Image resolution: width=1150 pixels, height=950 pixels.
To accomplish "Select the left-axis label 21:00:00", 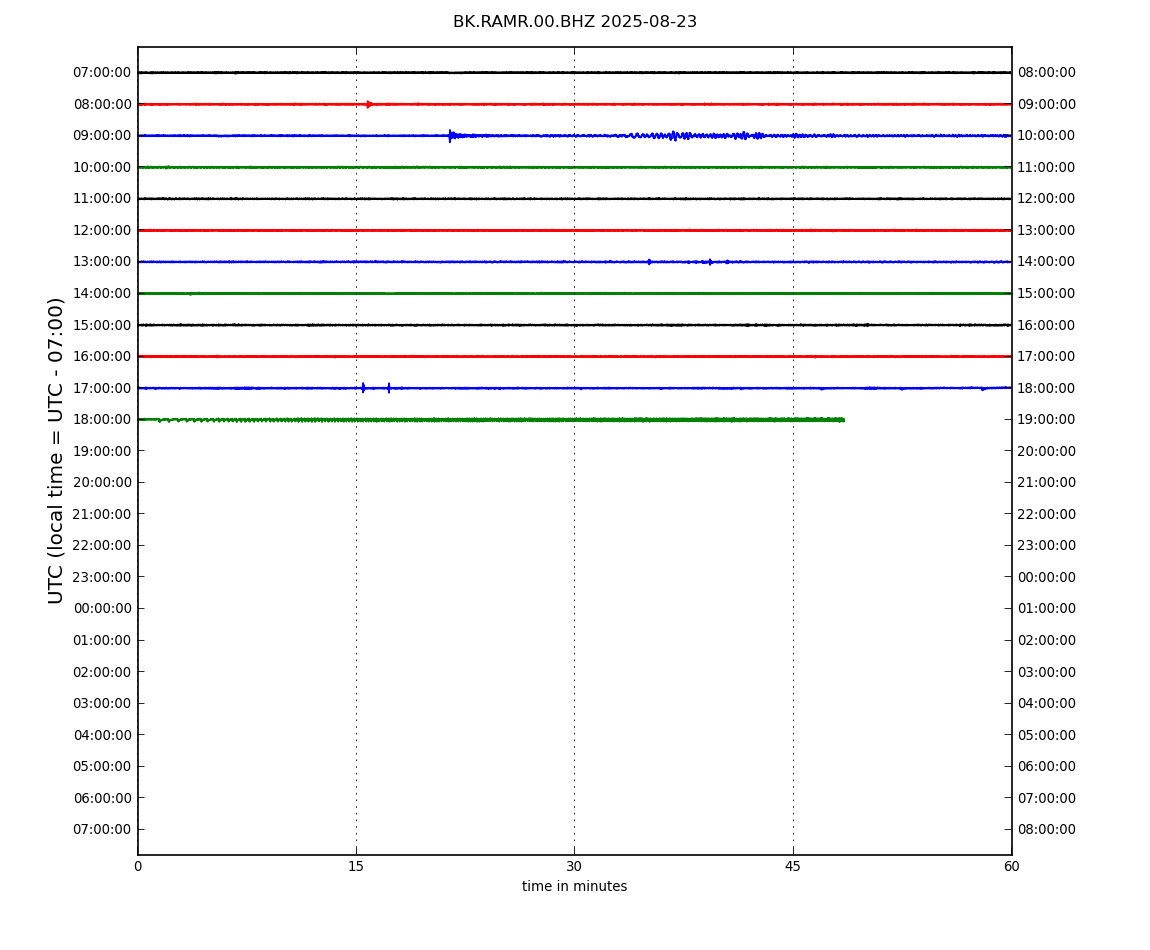I will [x=103, y=514].
